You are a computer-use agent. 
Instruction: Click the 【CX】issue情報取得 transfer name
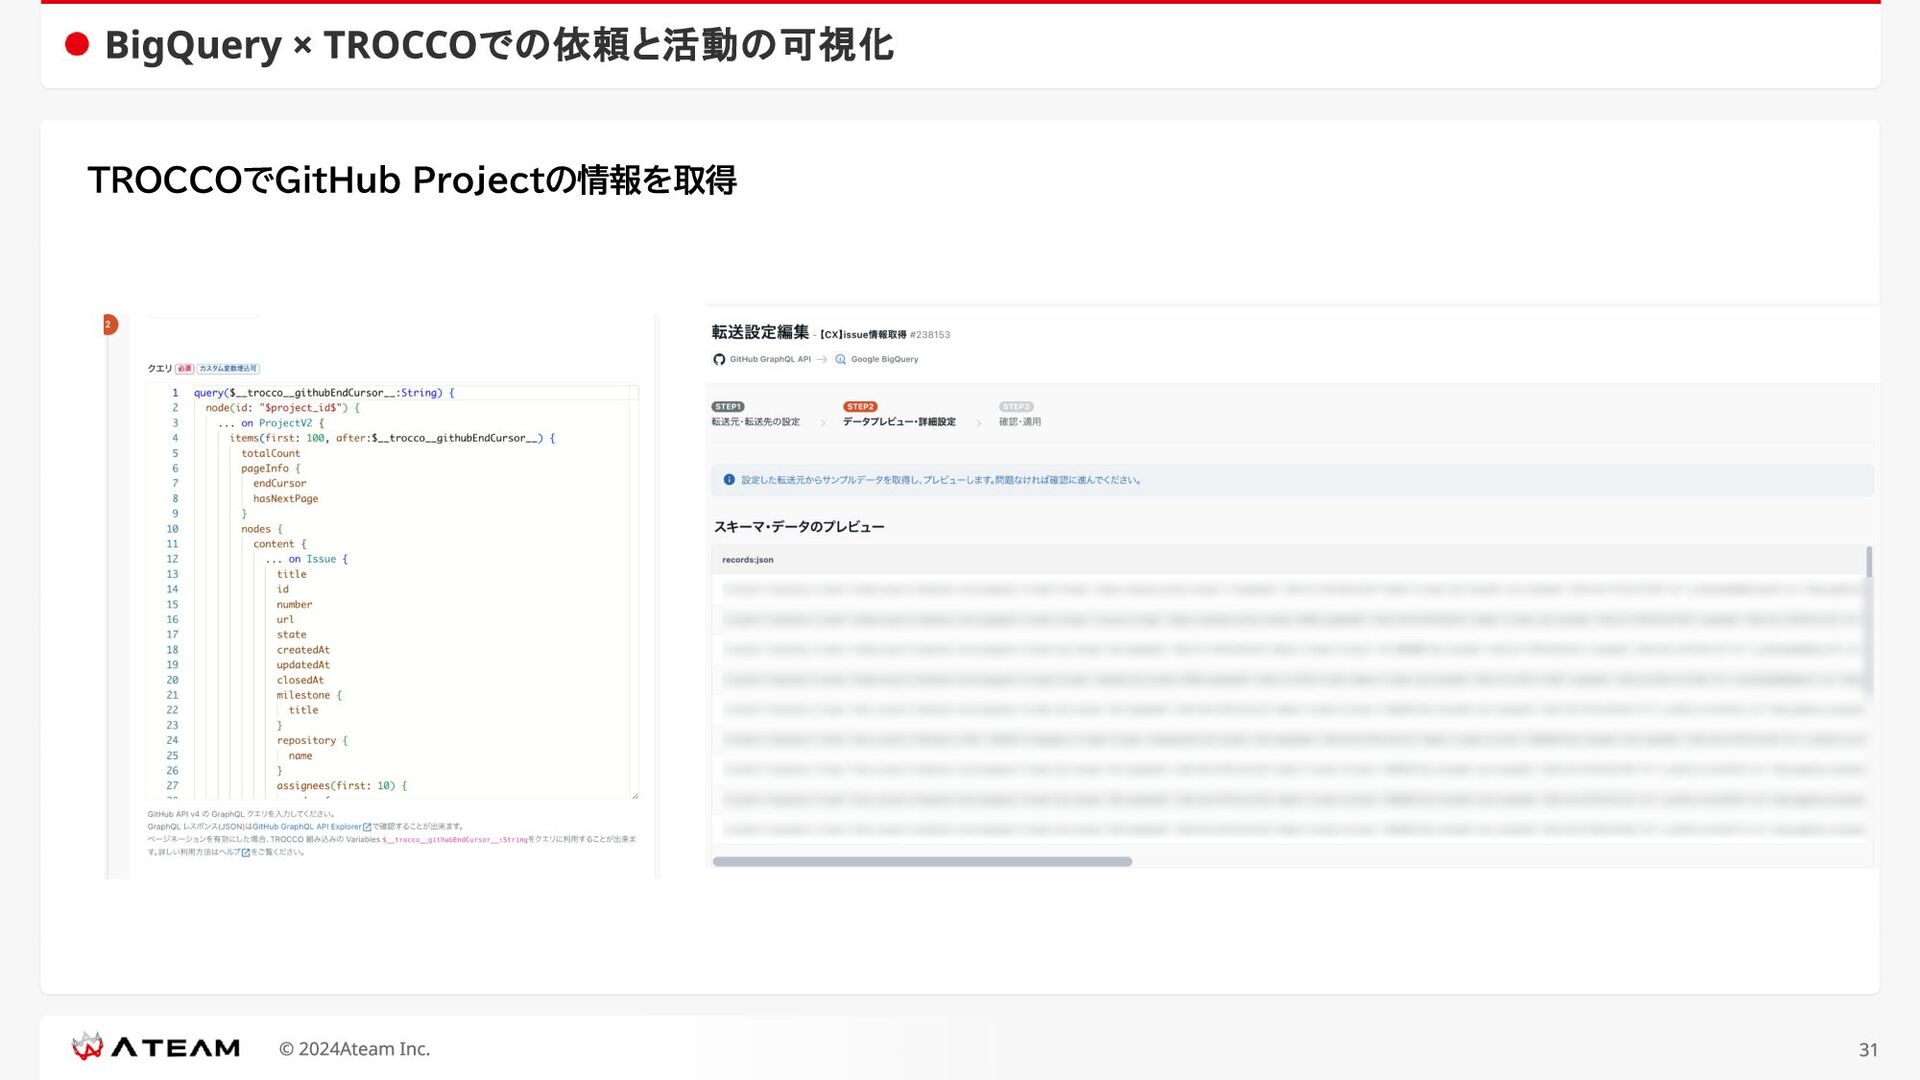(863, 335)
